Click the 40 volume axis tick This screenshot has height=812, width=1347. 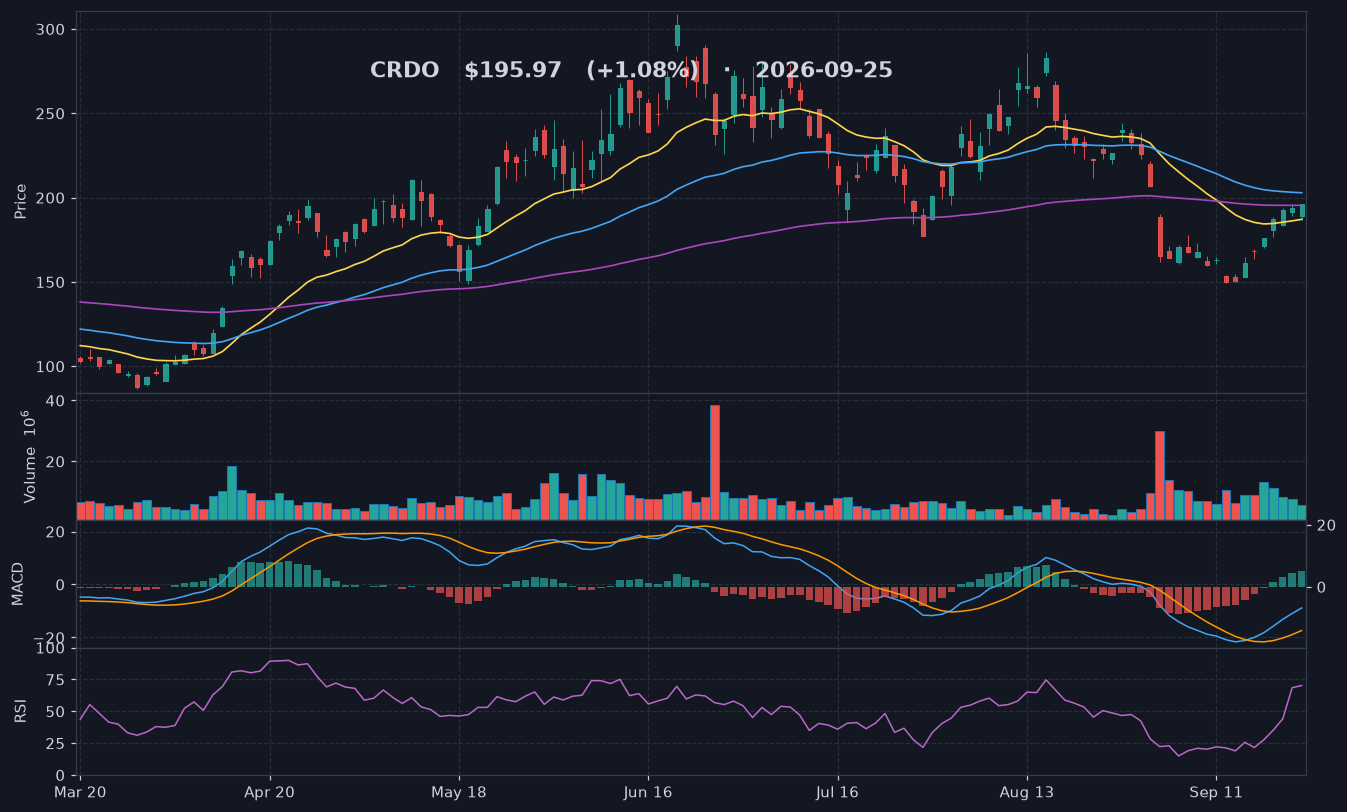[56, 401]
